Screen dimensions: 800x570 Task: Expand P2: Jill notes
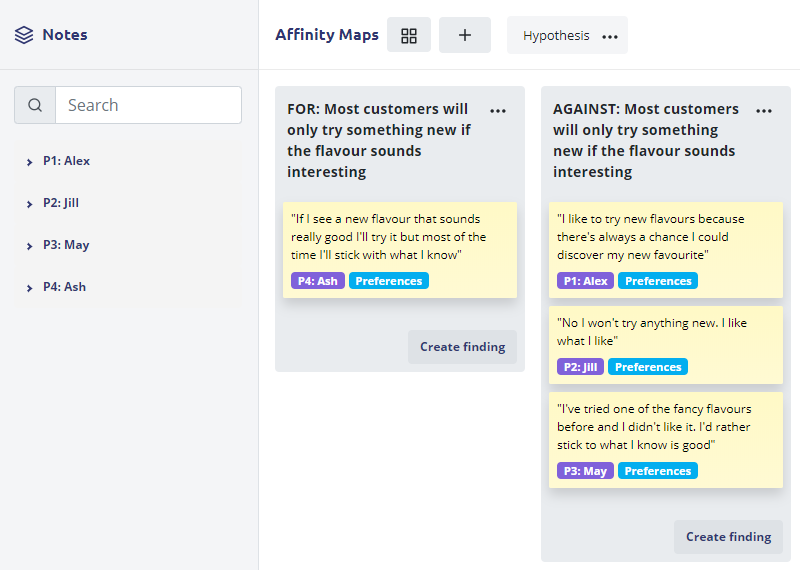[x=30, y=204]
